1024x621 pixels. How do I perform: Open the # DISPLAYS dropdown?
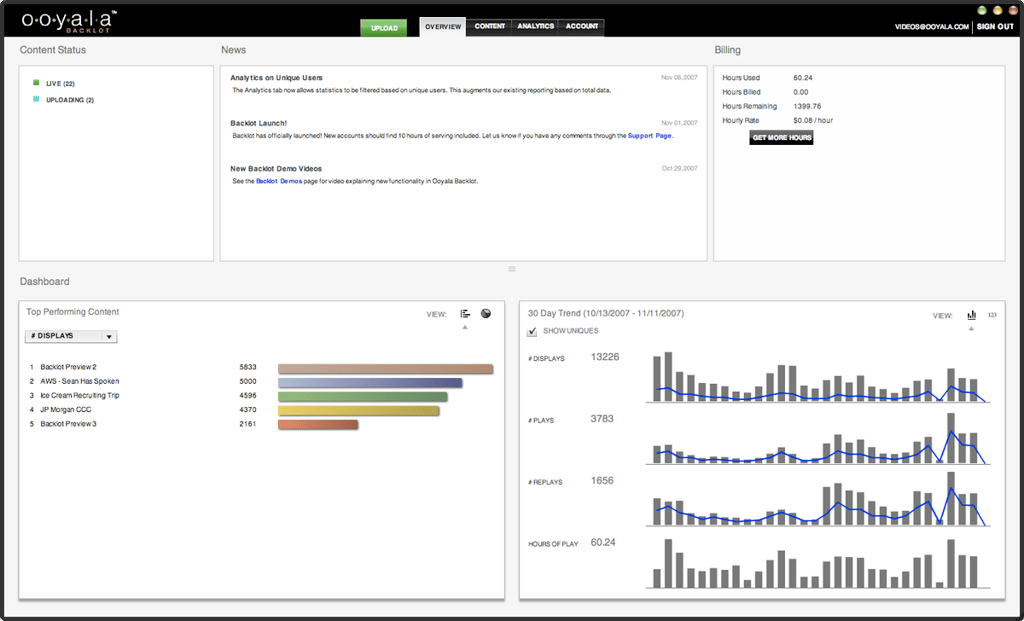[x=71, y=336]
